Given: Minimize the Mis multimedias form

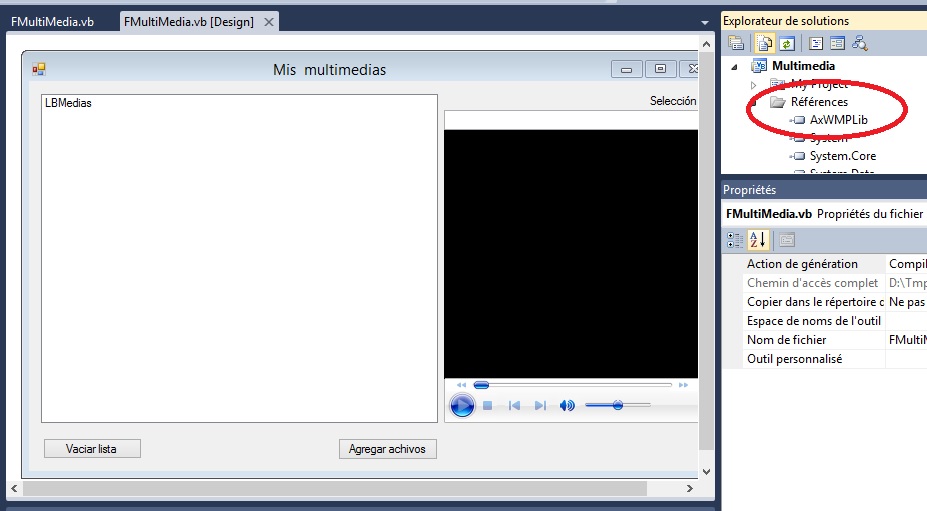Looking at the screenshot, I should click(x=626, y=69).
